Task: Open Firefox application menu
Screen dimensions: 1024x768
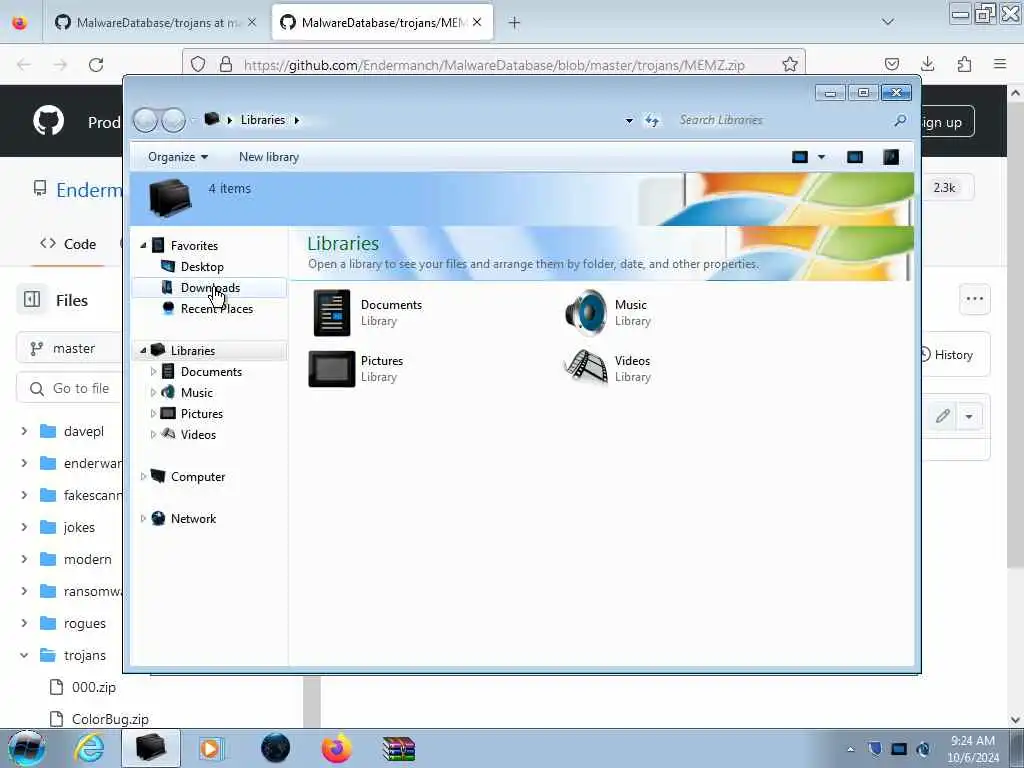Action: pos(1000,64)
